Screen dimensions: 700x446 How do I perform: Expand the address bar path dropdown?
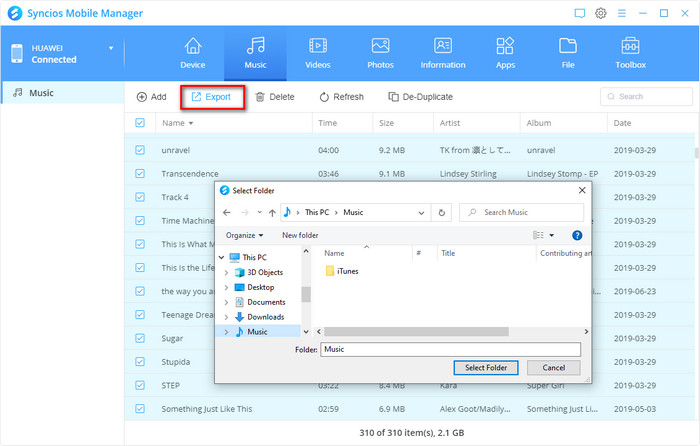coord(421,213)
